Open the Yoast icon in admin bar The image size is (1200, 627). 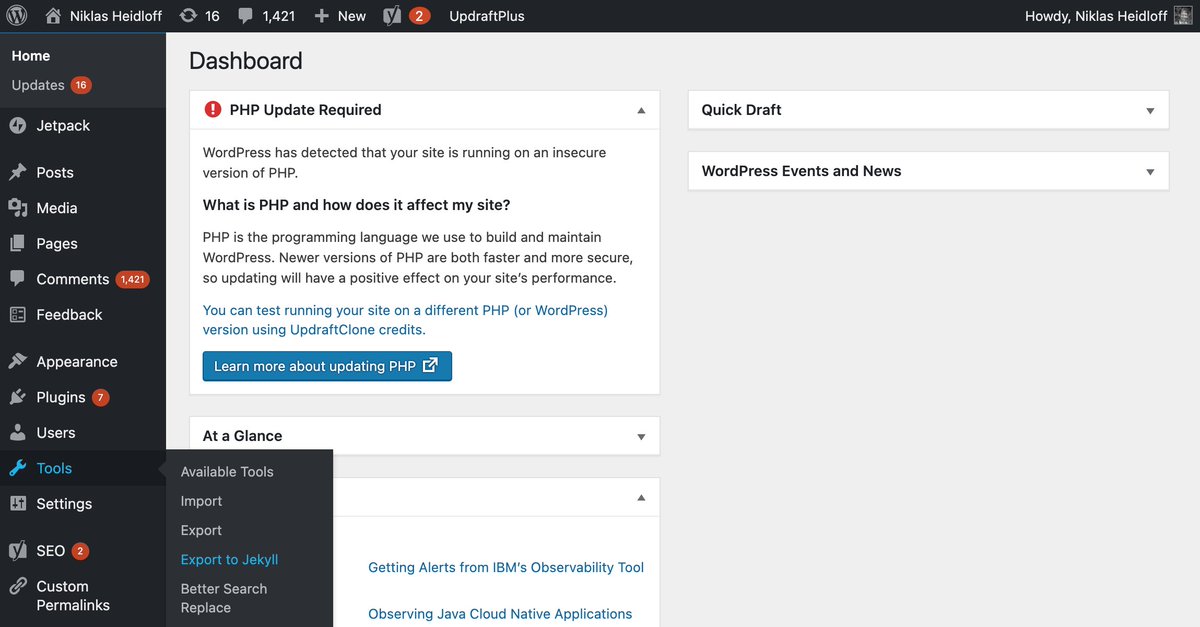[393, 16]
